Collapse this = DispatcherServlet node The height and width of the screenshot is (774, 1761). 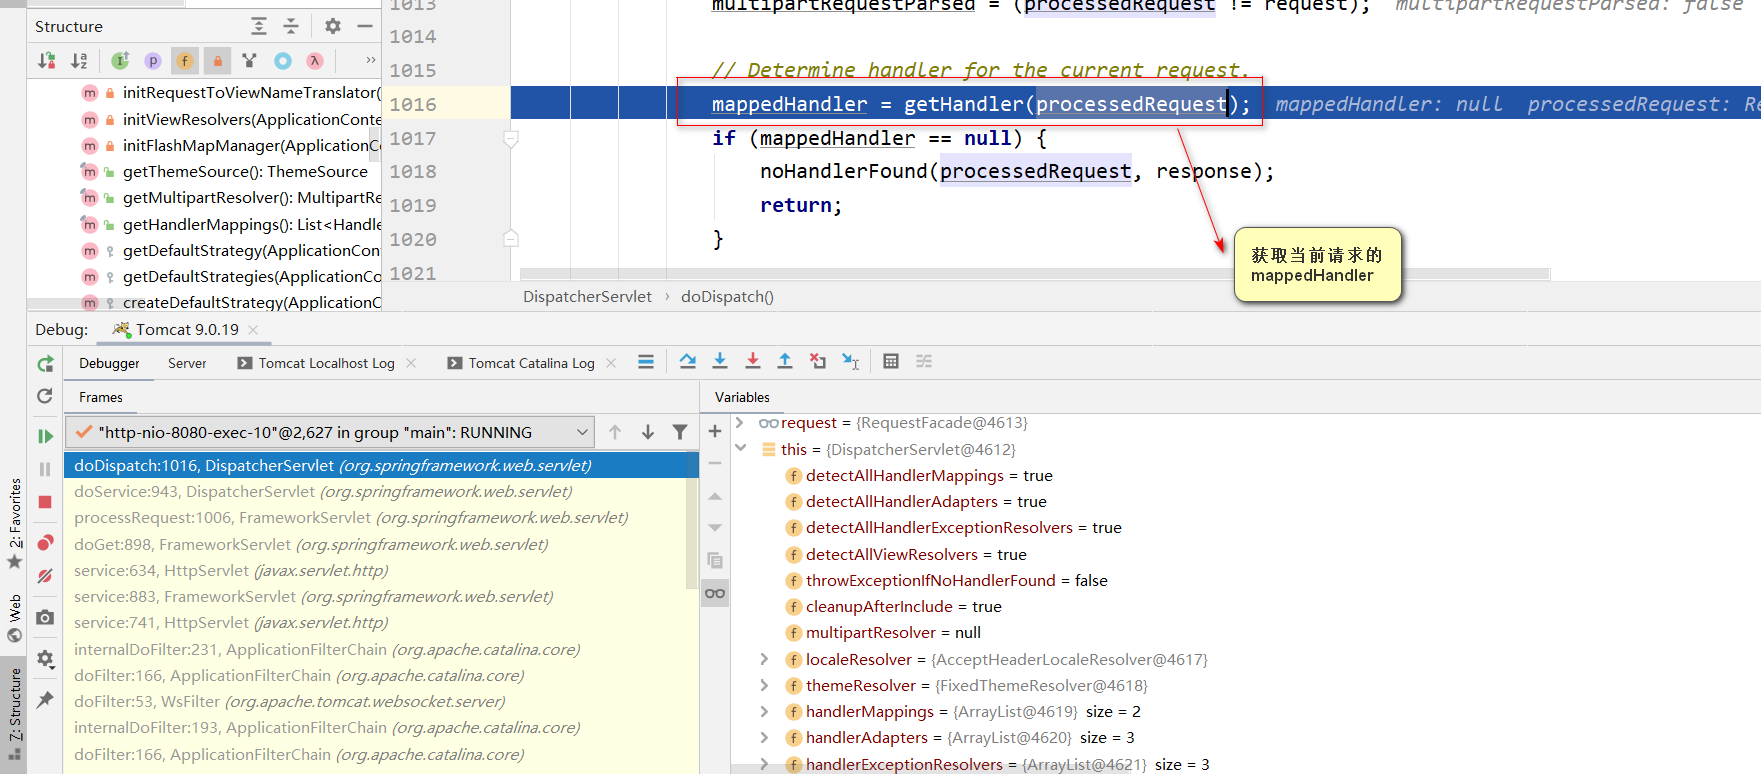click(740, 449)
